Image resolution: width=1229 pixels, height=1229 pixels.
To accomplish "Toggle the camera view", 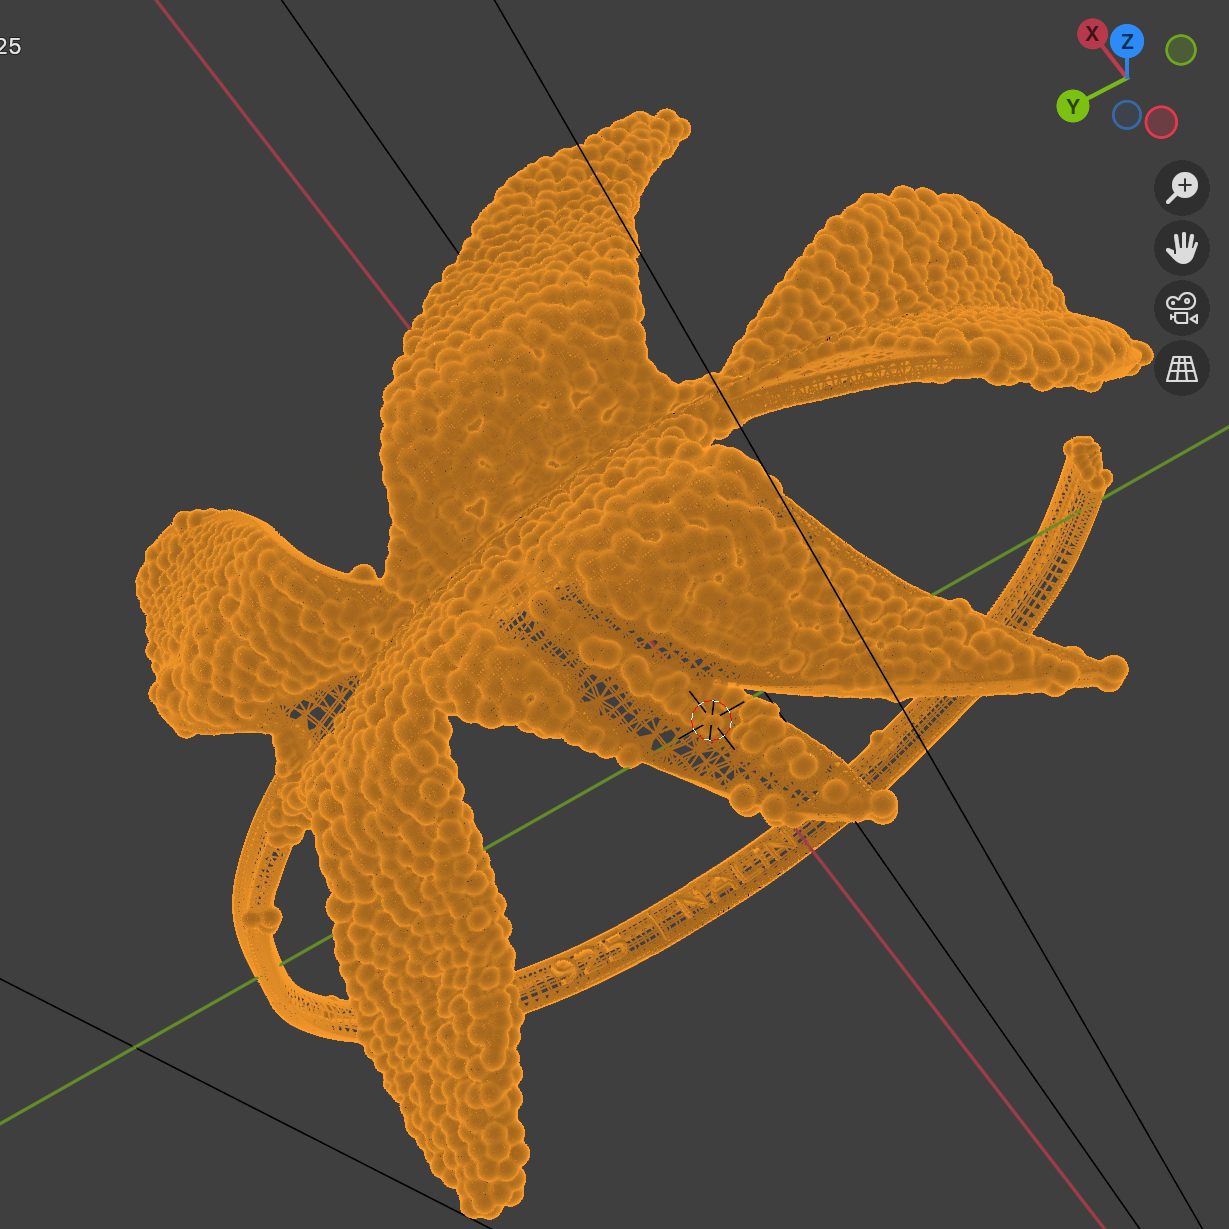I will pos(1182,308).
